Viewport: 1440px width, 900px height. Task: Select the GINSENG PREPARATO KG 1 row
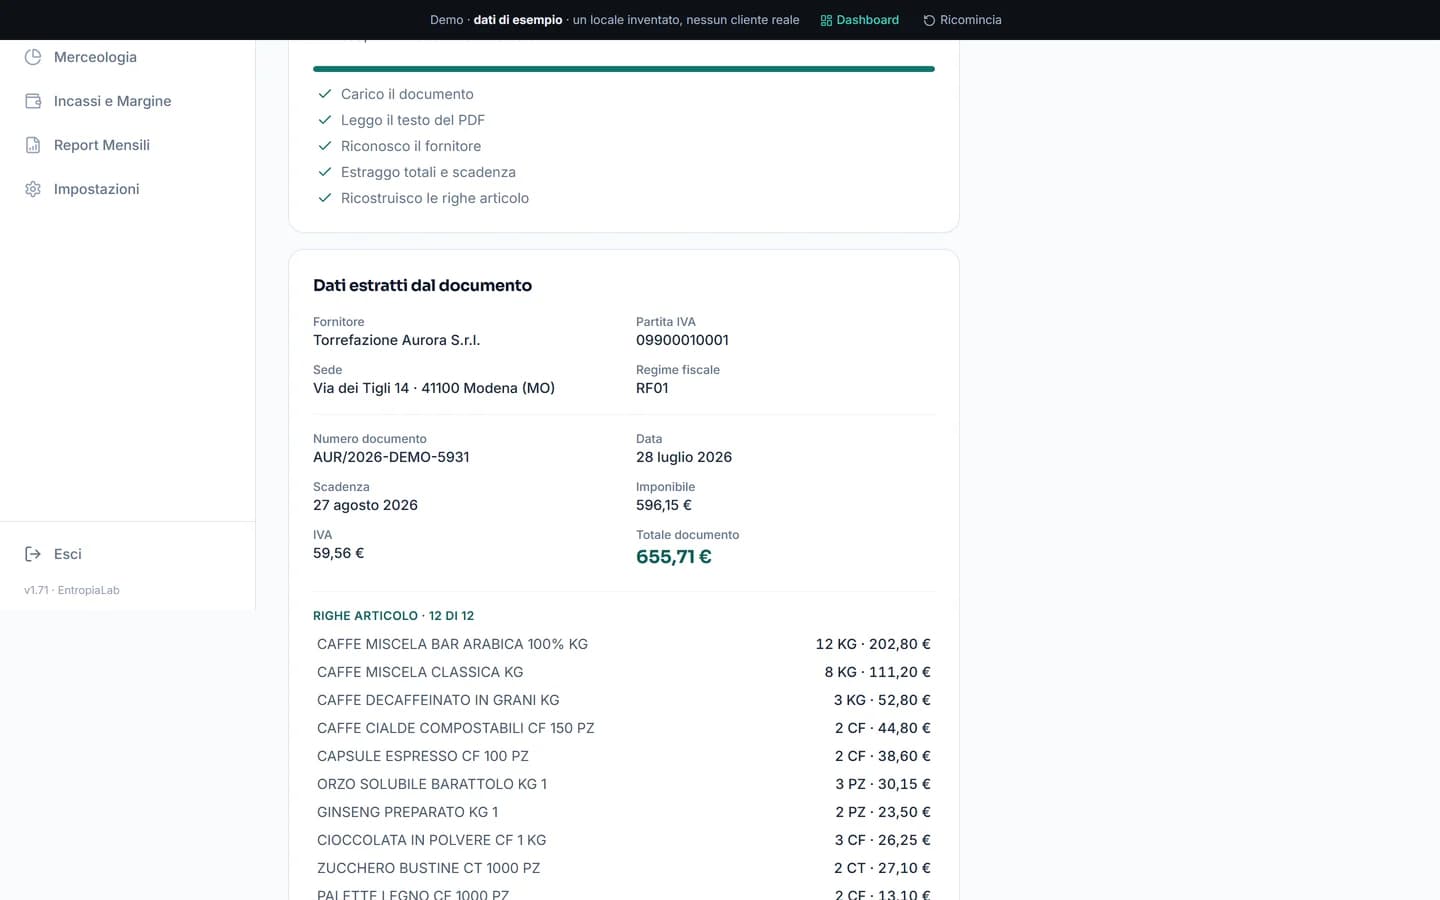[x=624, y=812]
